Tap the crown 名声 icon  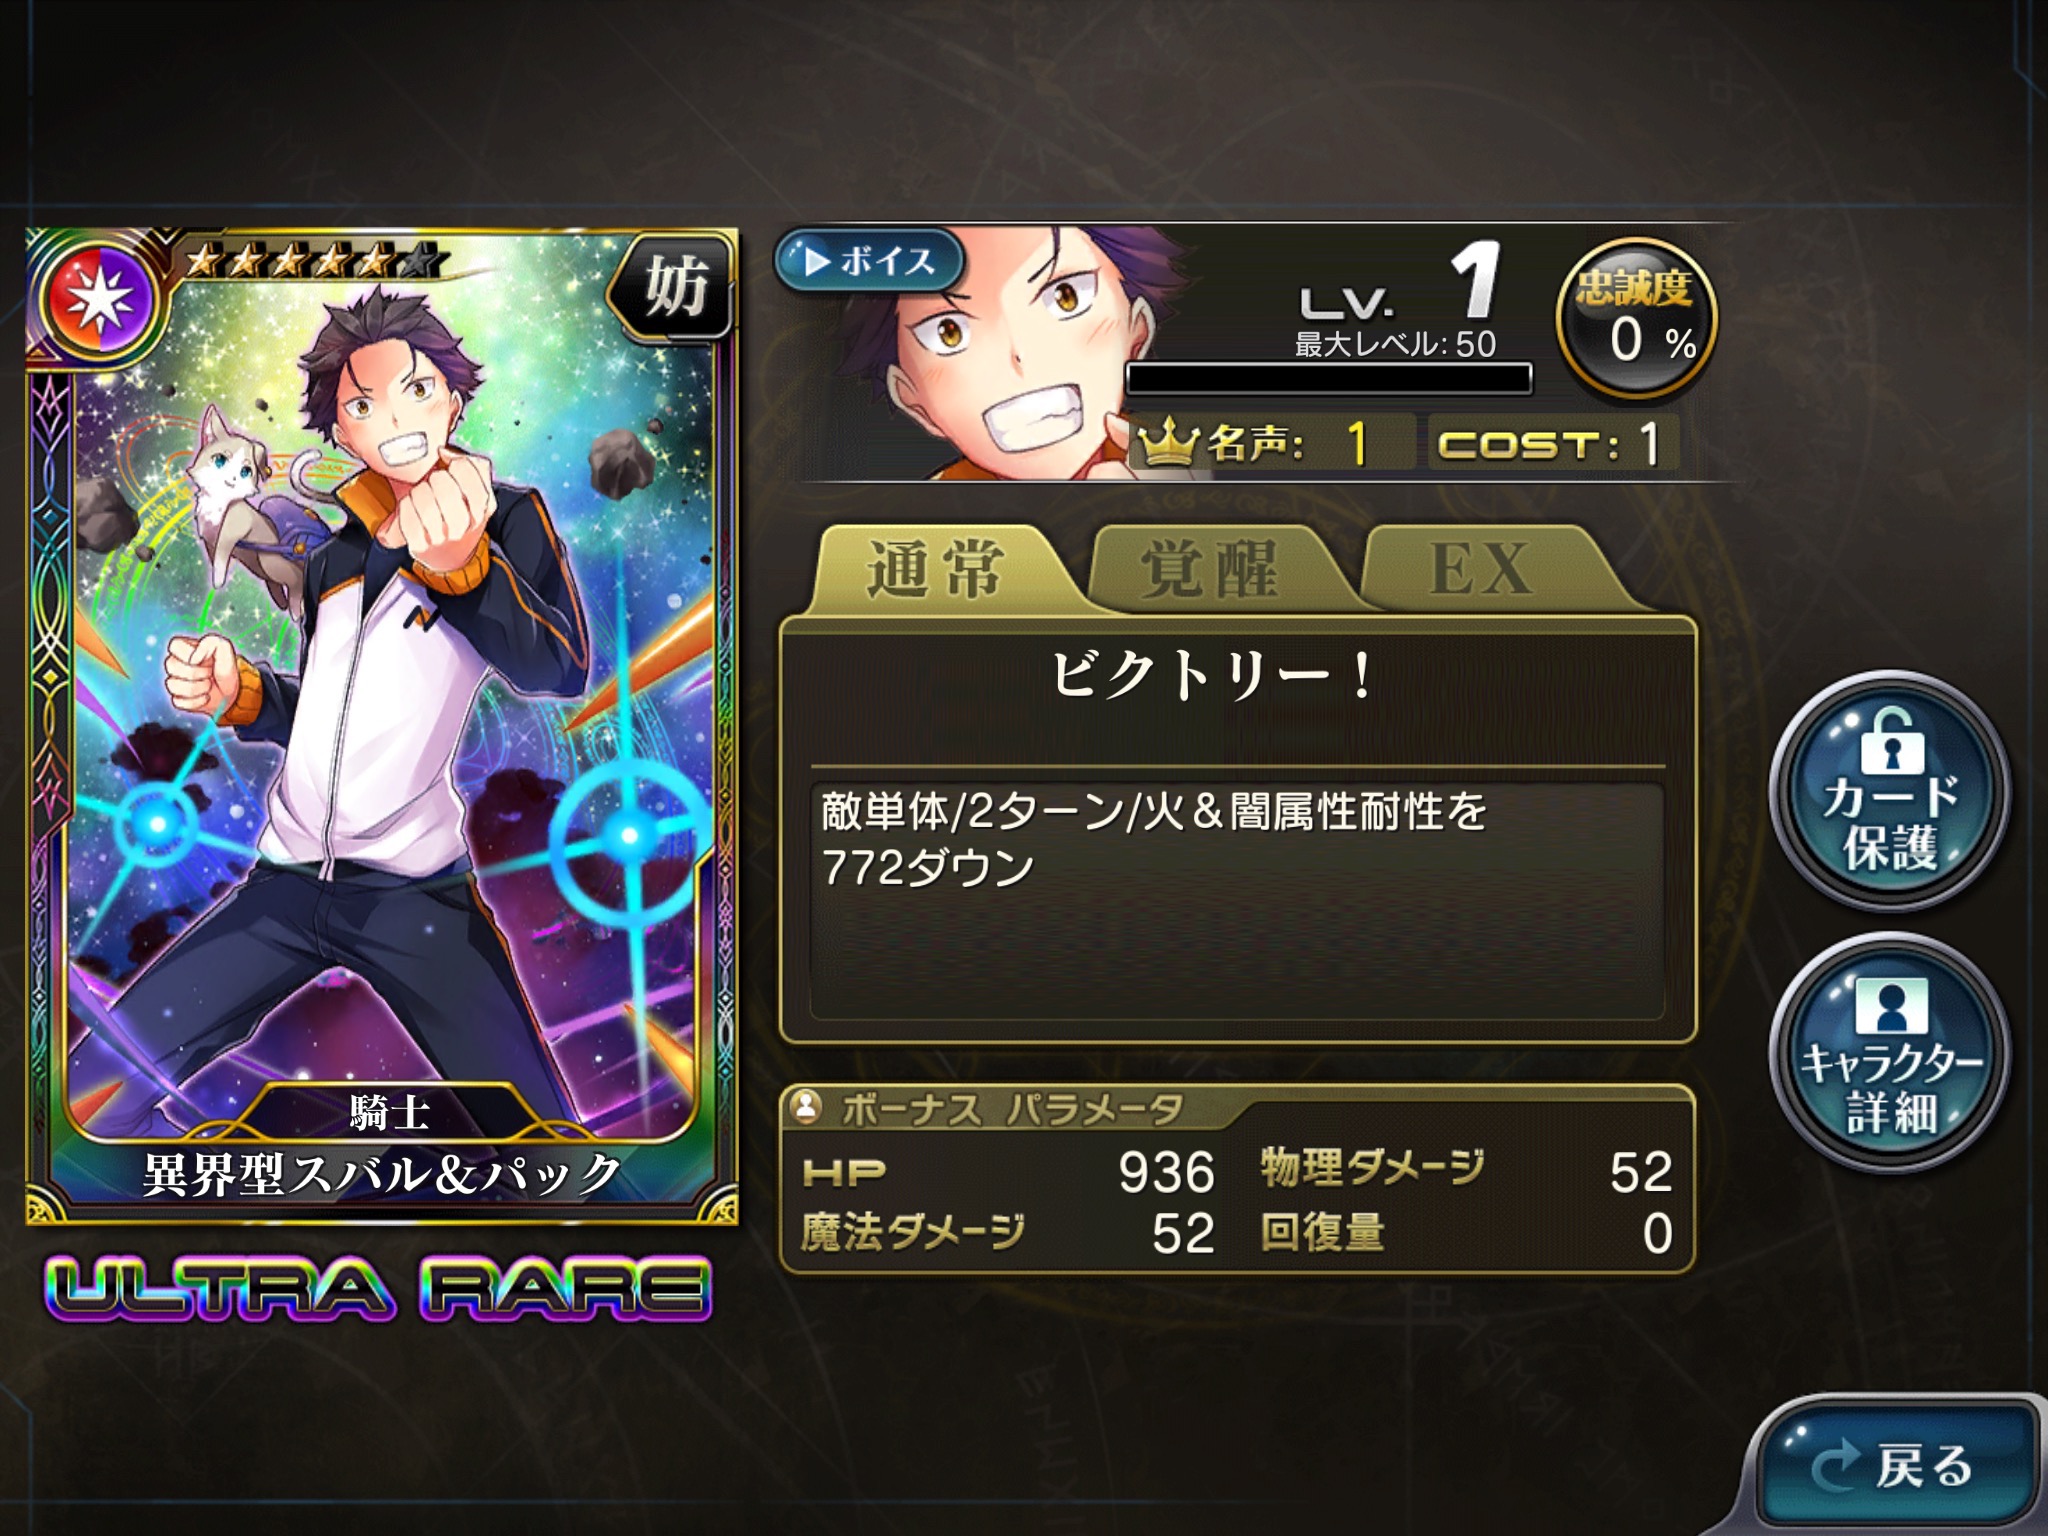point(1169,444)
